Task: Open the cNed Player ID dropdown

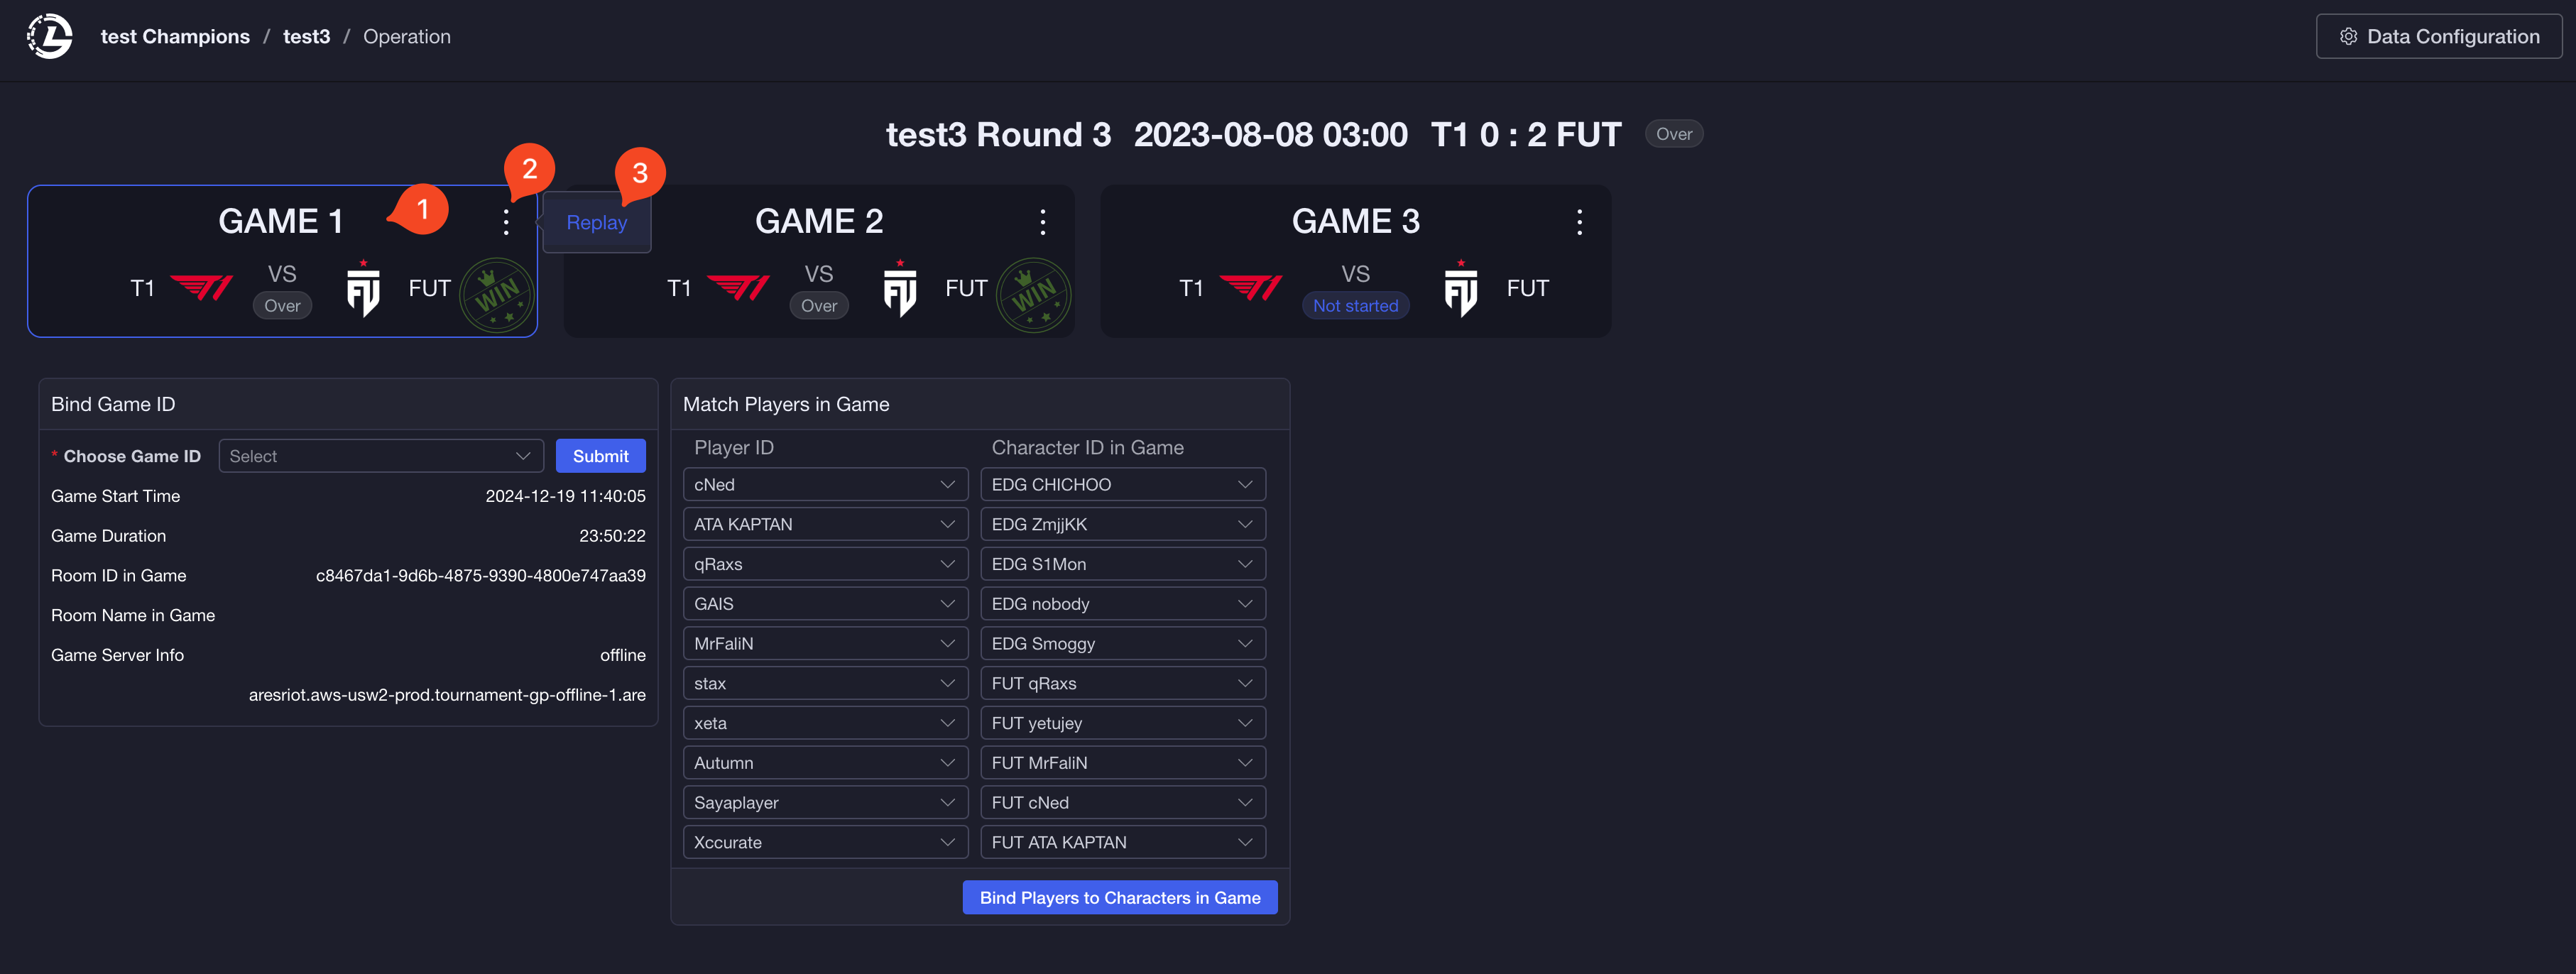Action: 824,484
